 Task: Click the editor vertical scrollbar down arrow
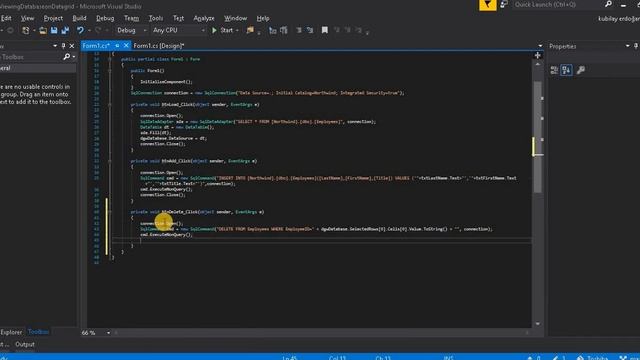point(538,324)
